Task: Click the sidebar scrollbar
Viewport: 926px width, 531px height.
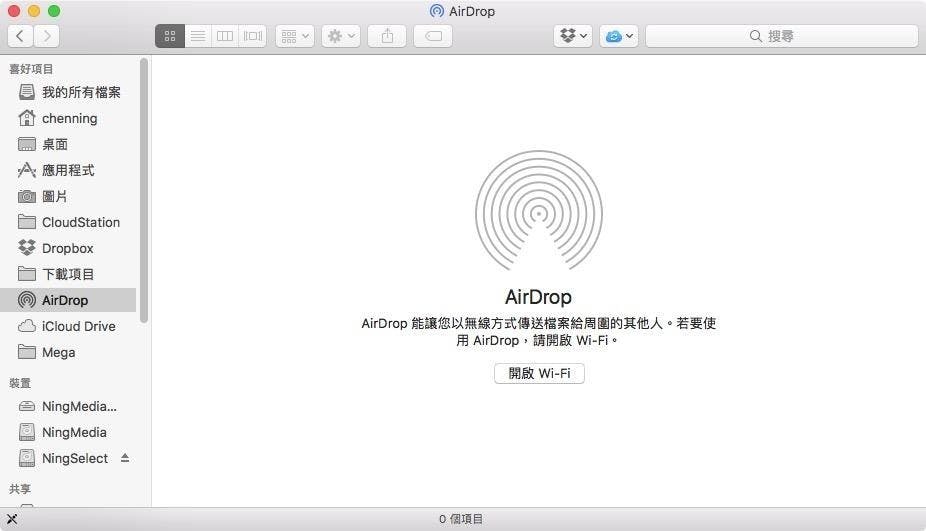Action: (144, 190)
